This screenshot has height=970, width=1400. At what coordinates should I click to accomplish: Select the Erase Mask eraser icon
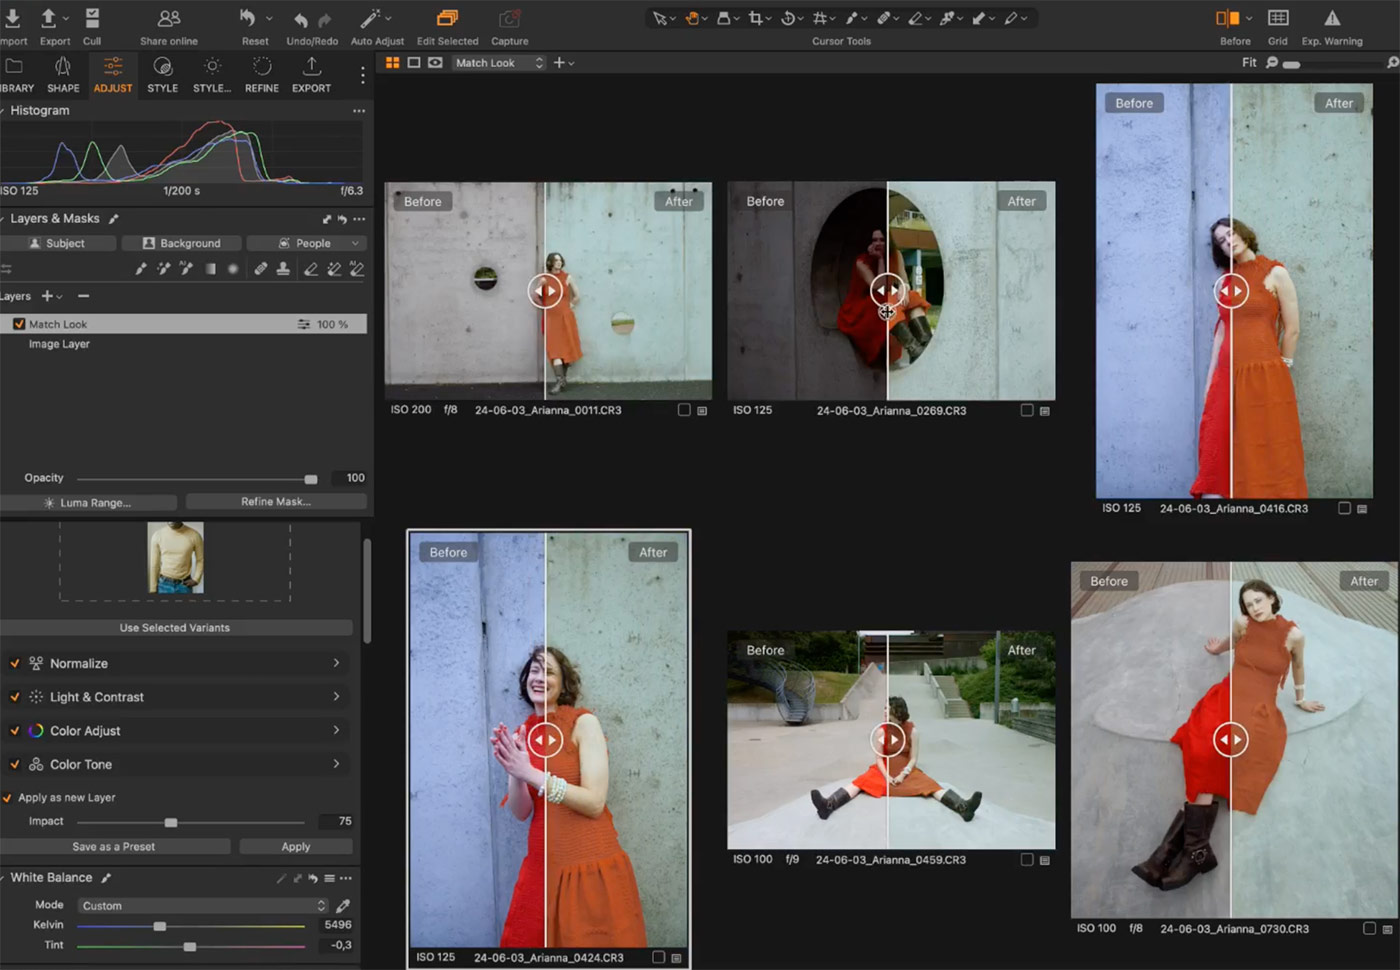[x=311, y=269]
